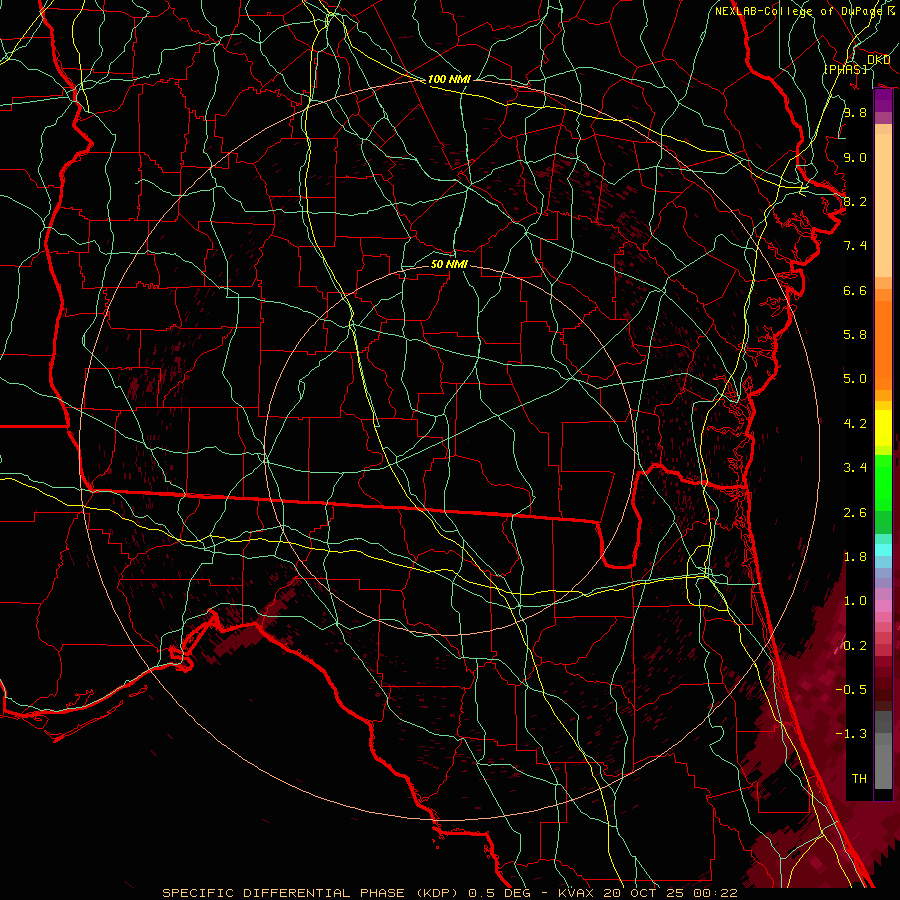
Task: Click the 2.6 scale value
Action: 855,513
